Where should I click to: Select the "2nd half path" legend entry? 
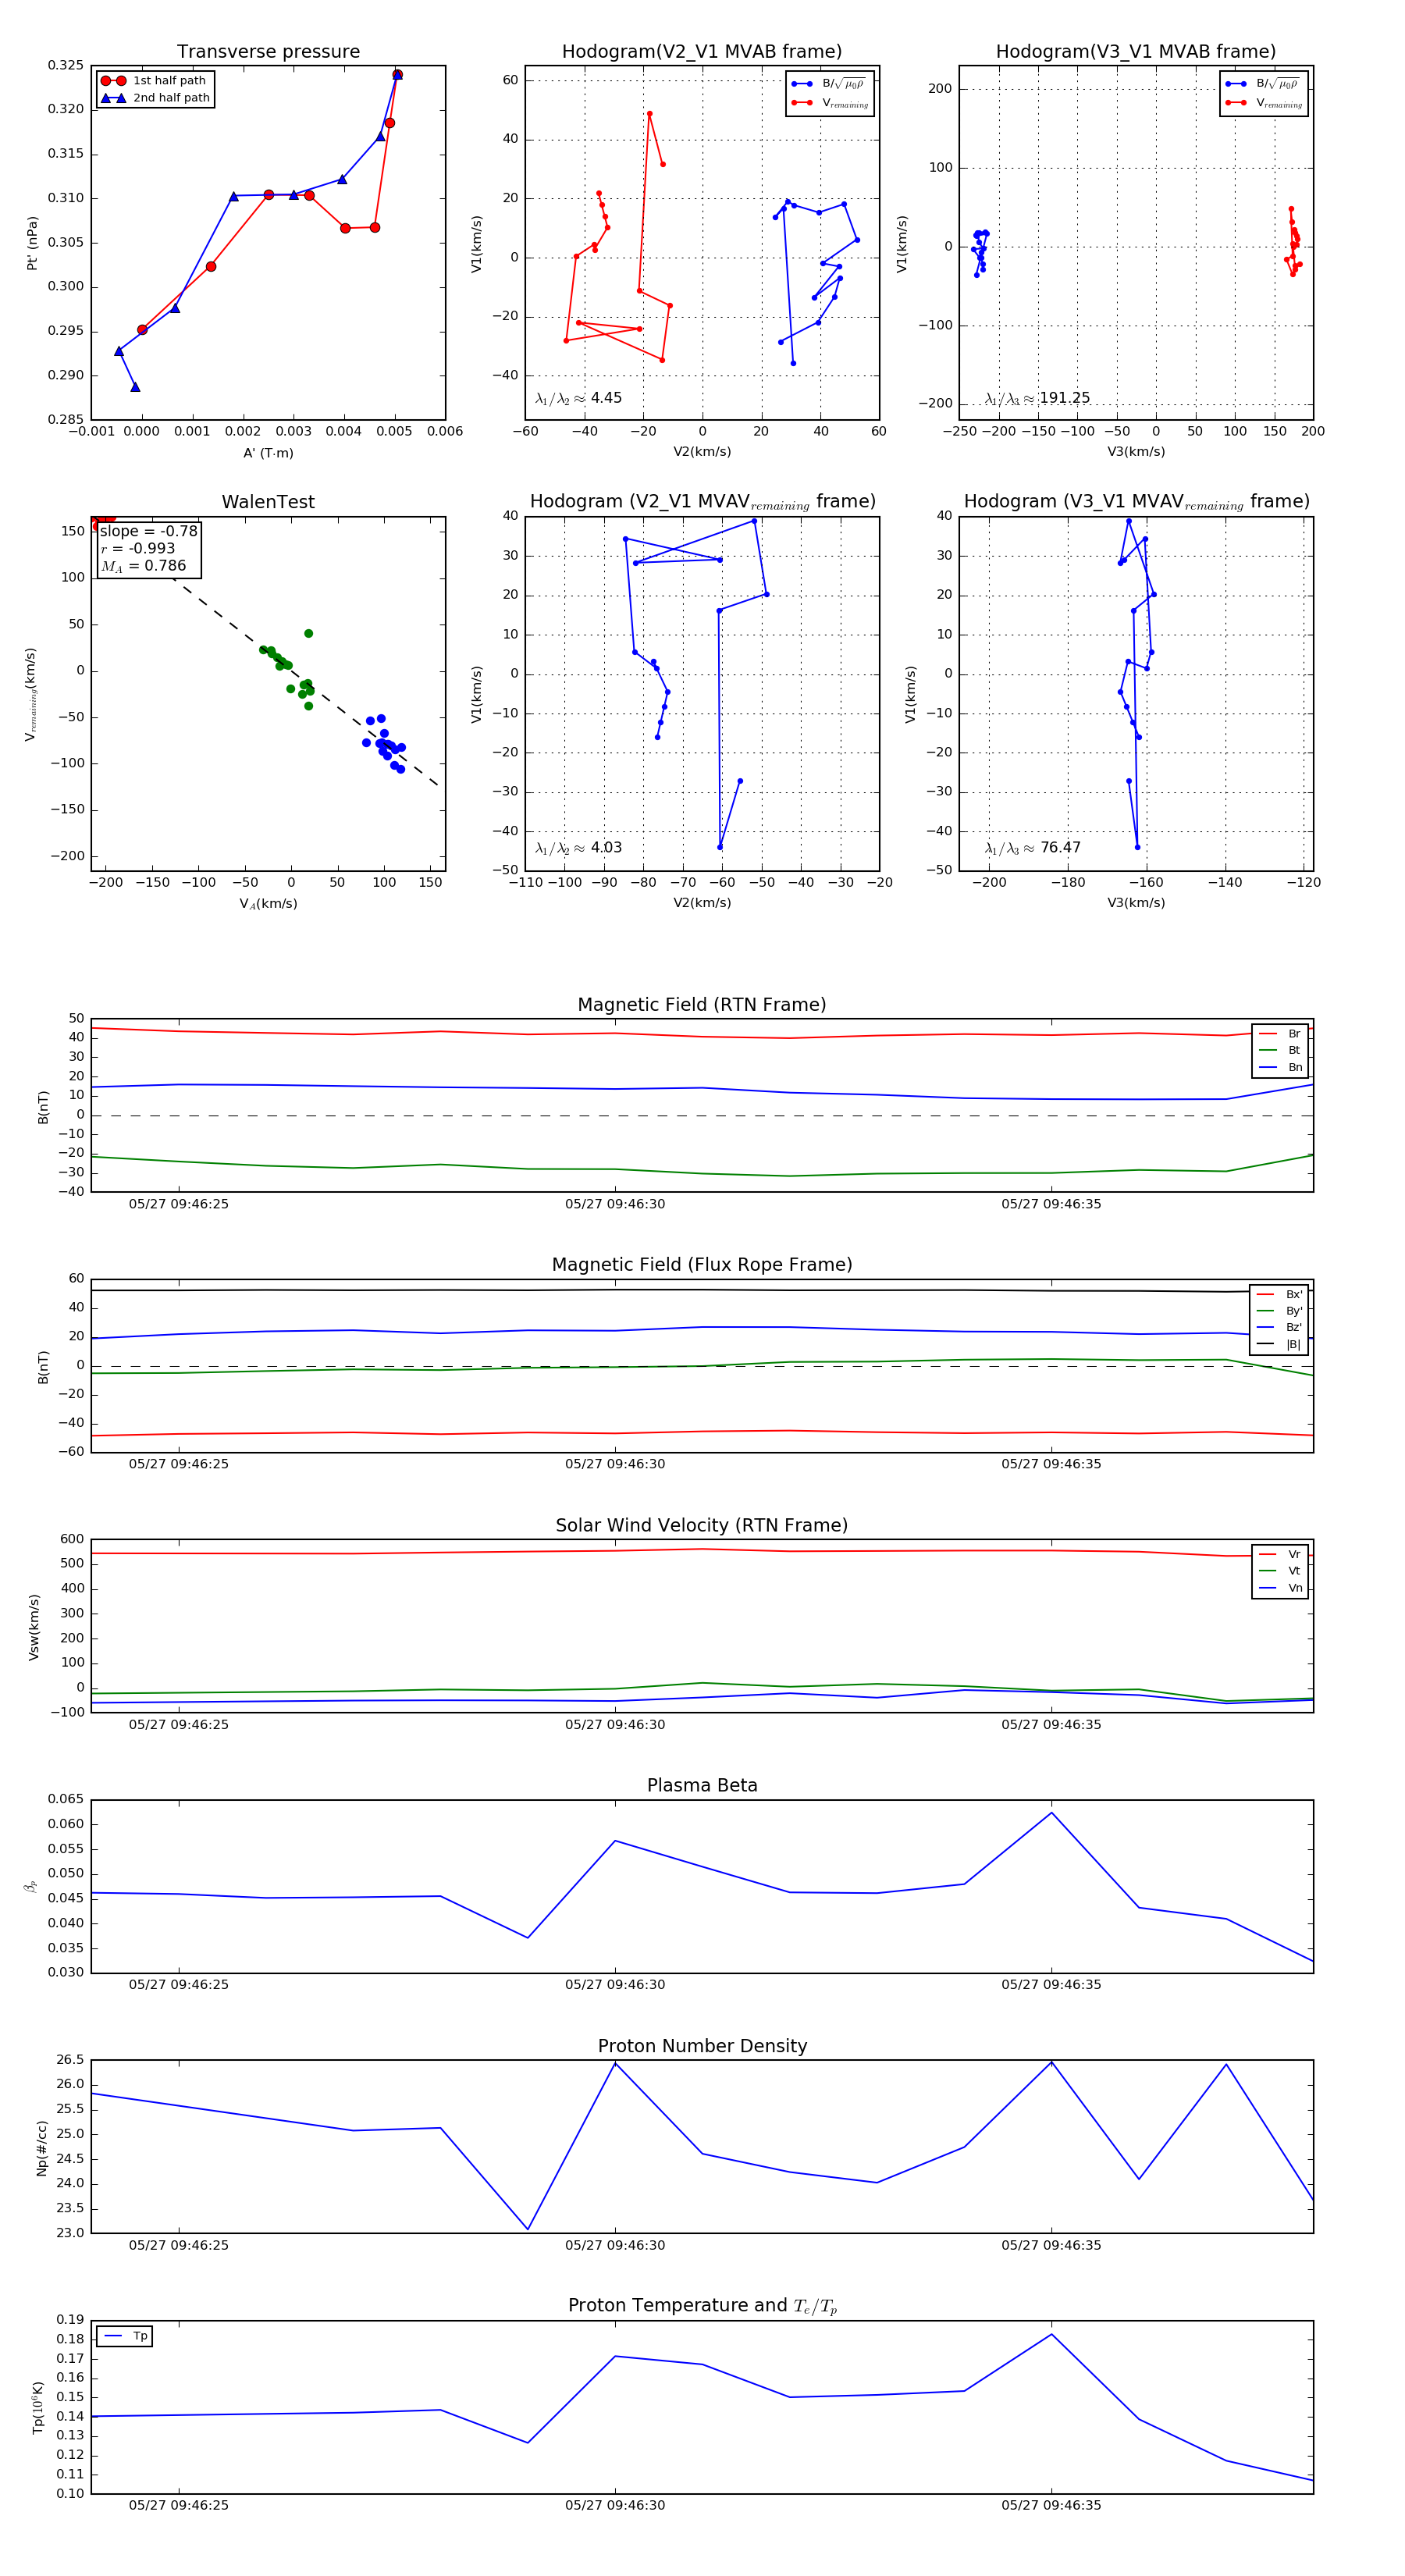point(155,98)
